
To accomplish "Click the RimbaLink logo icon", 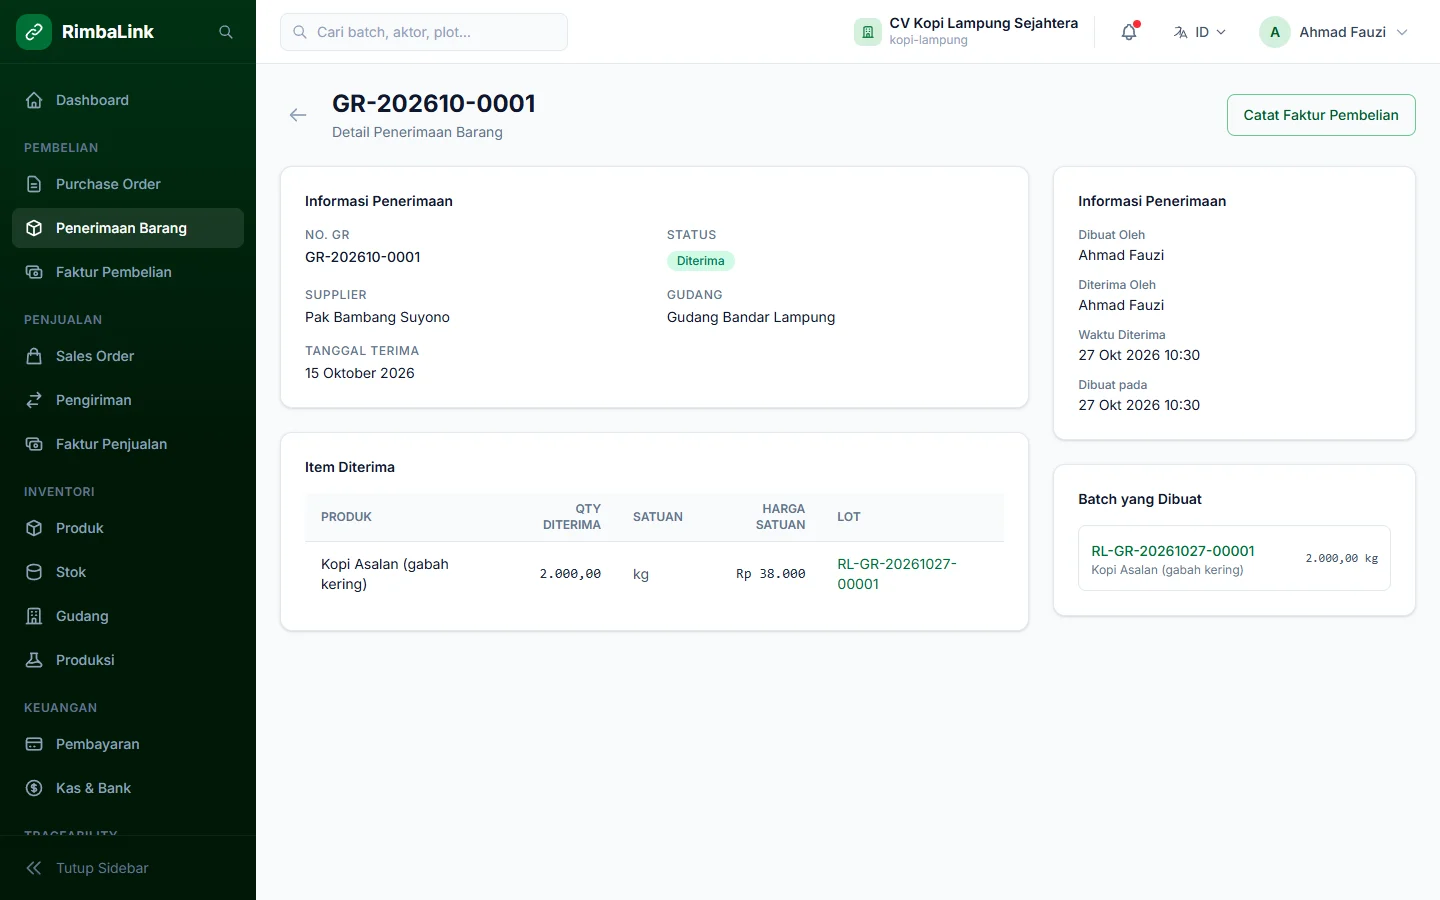I will (34, 32).
